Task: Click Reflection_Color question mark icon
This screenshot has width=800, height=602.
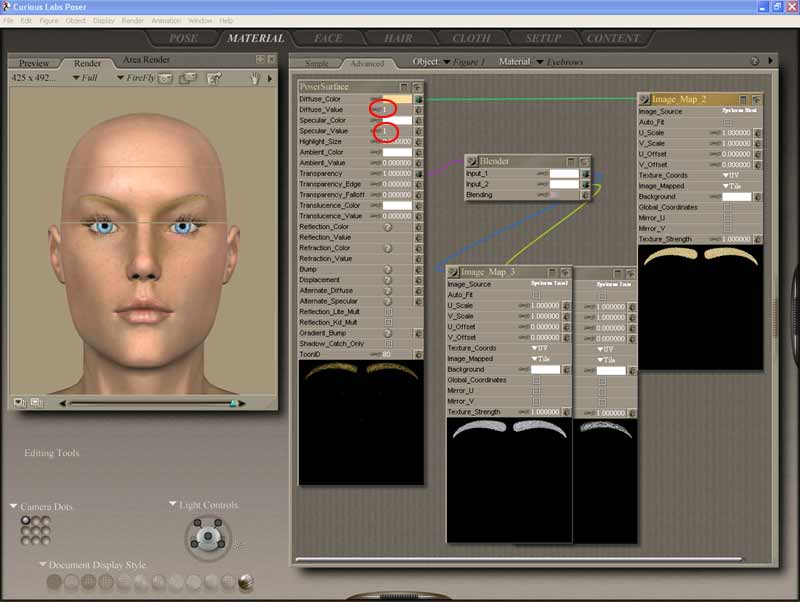Action: click(388, 227)
